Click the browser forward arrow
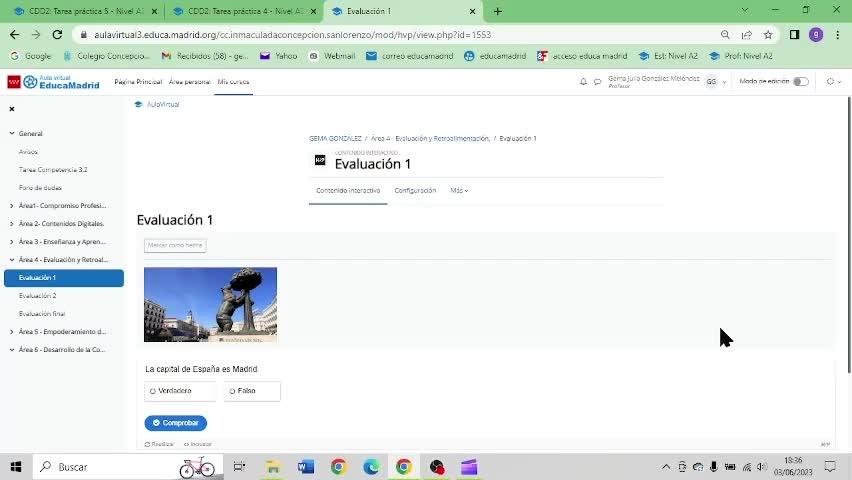The width and height of the screenshot is (852, 480). coord(36,35)
